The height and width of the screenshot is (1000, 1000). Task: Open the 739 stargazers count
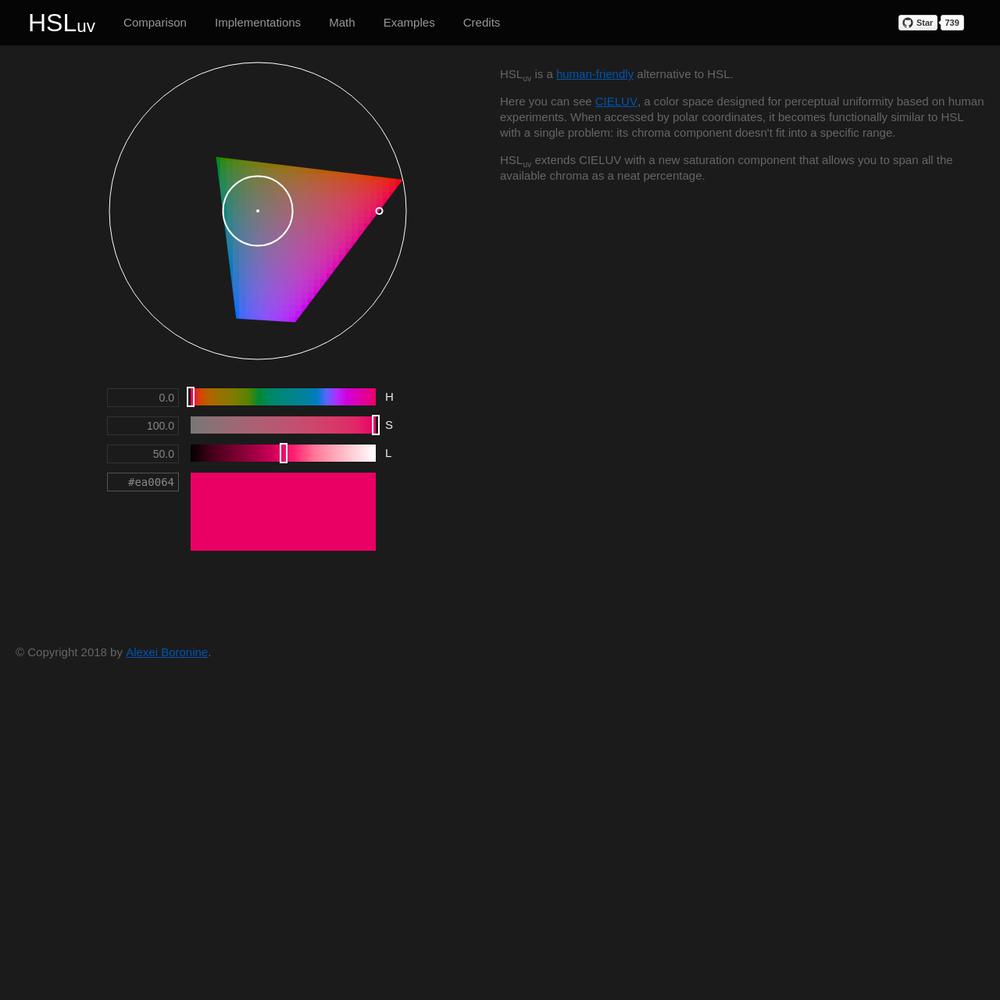click(952, 22)
